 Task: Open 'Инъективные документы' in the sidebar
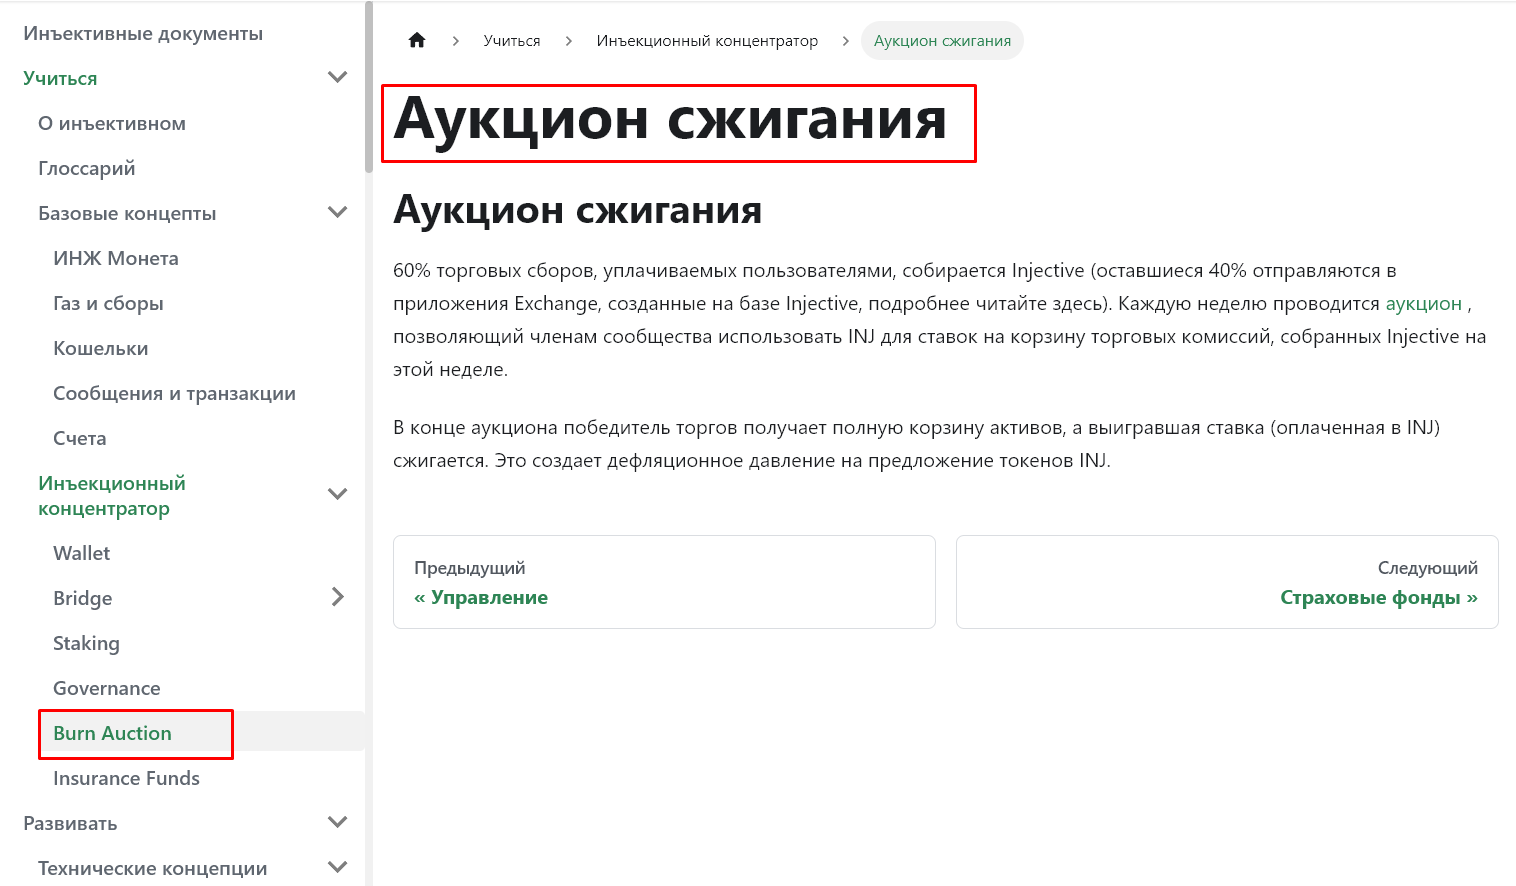[143, 33]
